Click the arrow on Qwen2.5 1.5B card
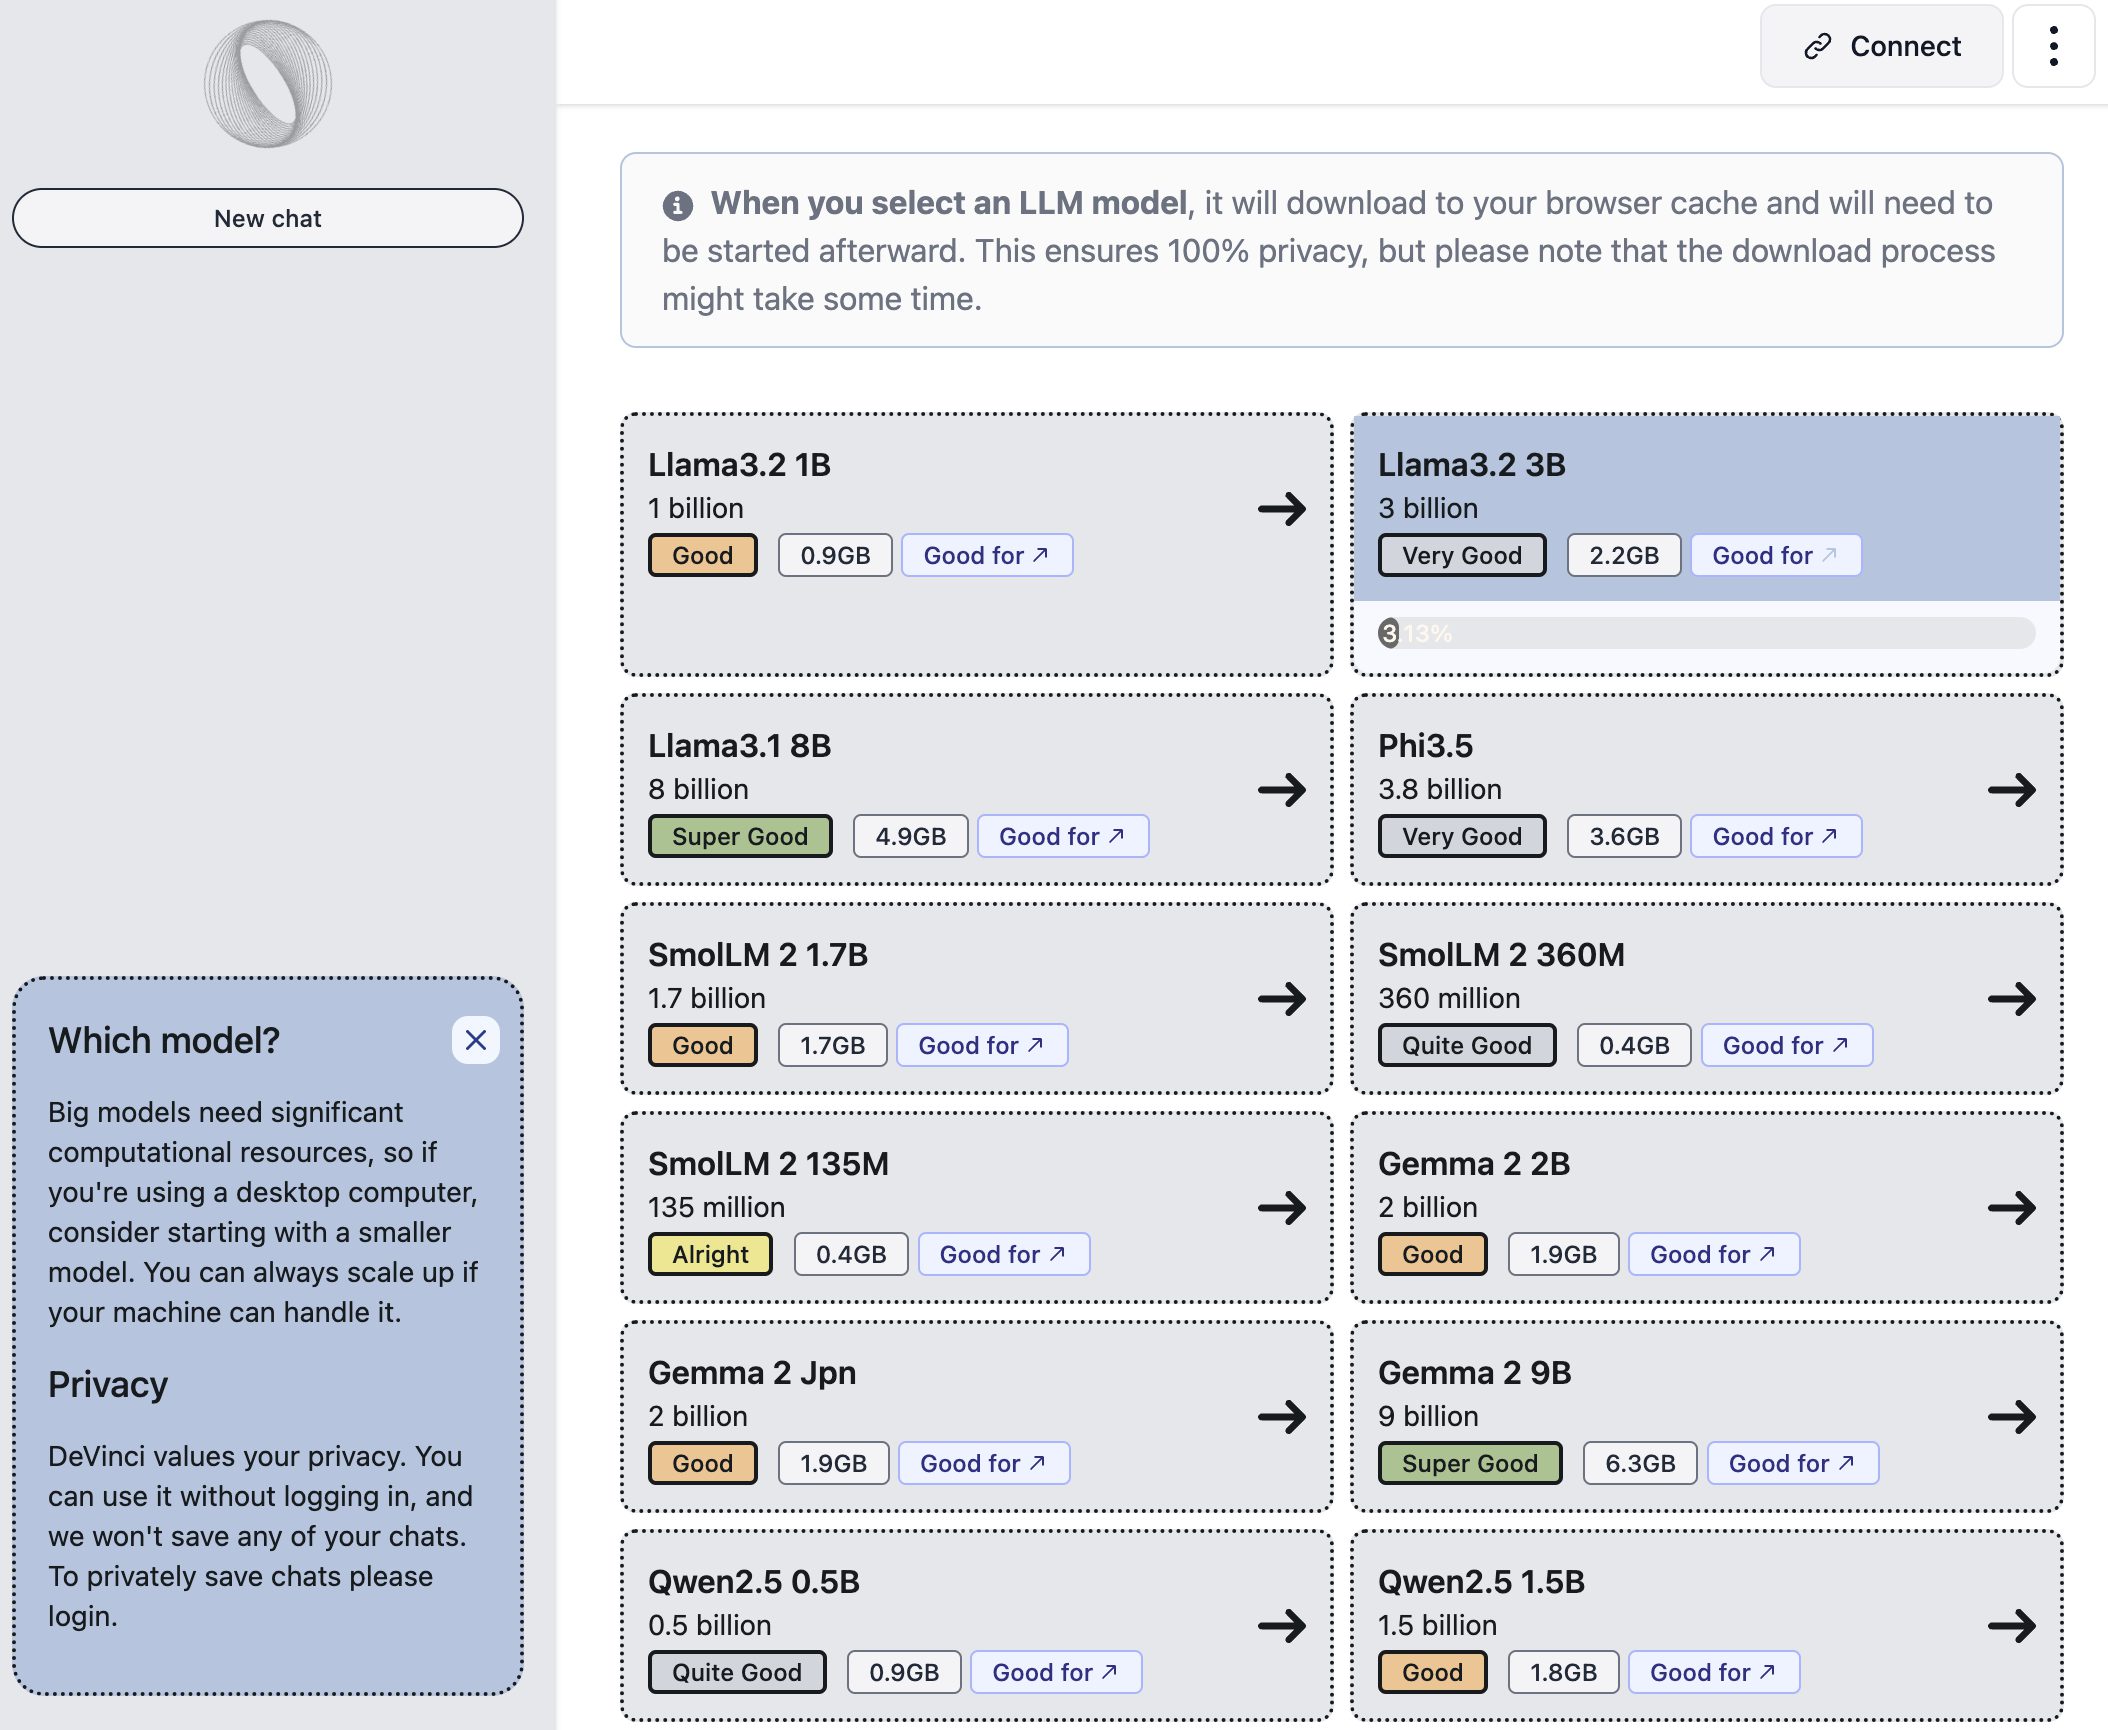 (2011, 1625)
